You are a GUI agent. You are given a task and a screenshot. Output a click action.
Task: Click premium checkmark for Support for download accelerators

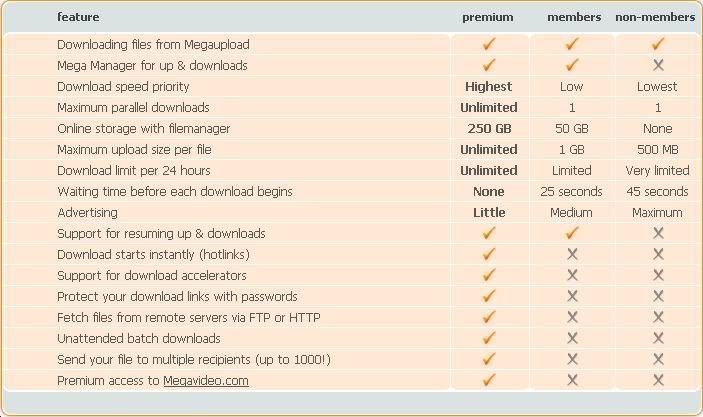point(489,275)
